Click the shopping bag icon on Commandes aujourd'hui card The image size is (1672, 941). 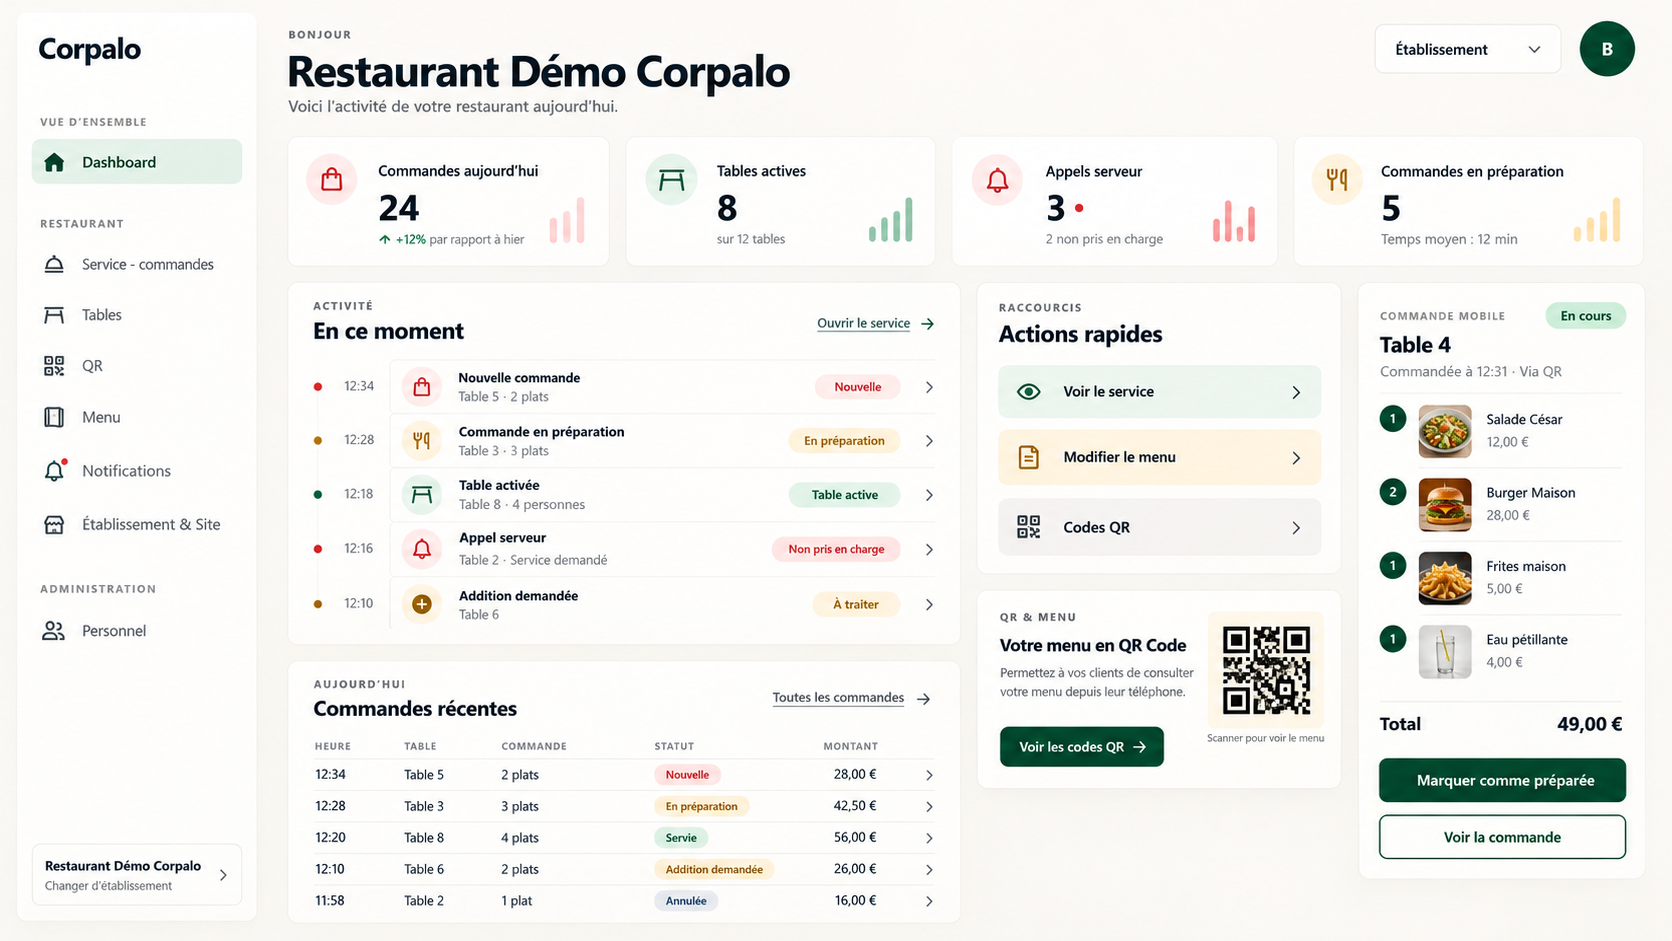332,180
